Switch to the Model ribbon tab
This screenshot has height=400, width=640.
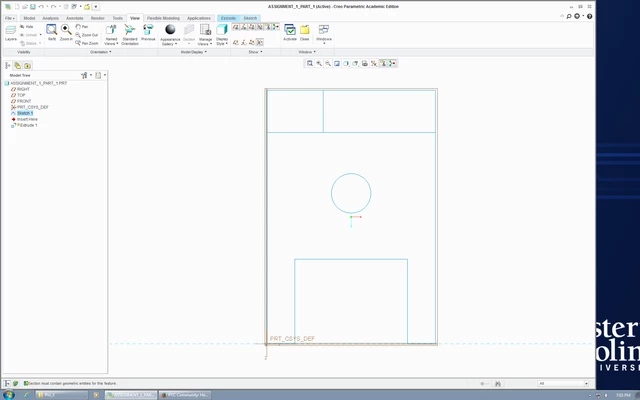coord(29,18)
